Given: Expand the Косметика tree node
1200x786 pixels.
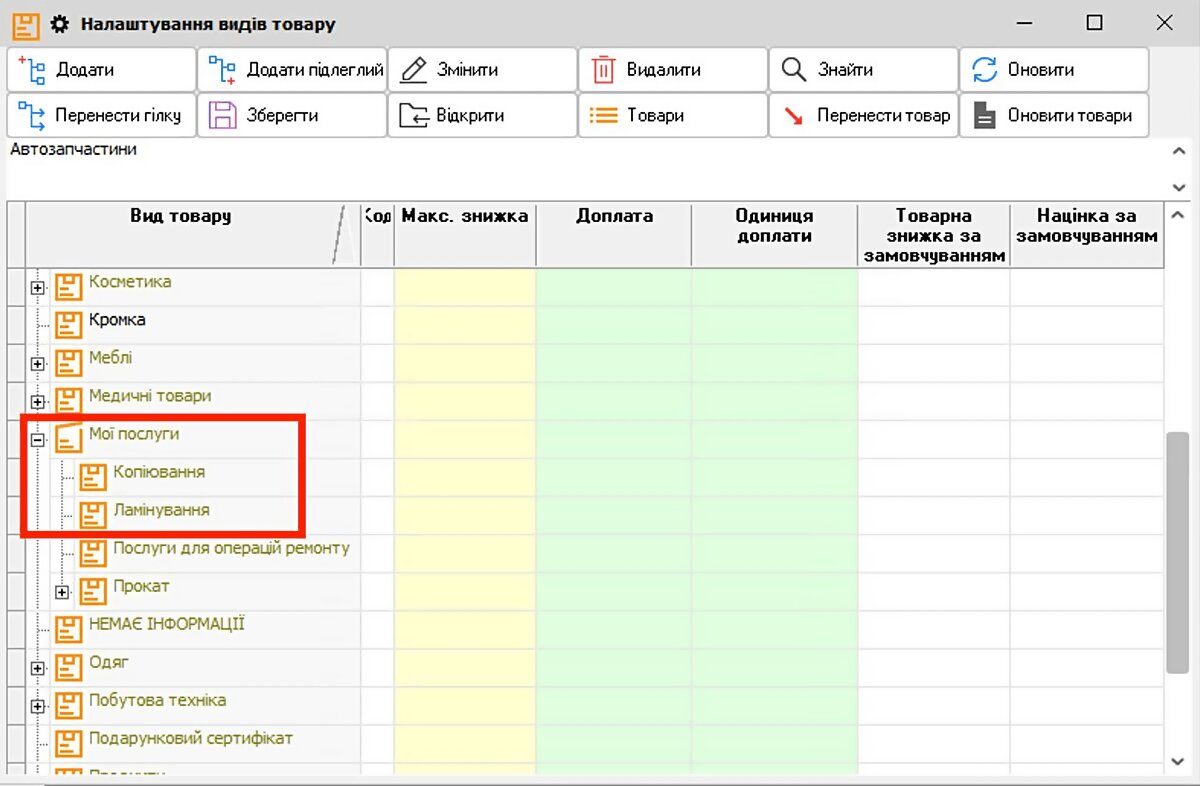Looking at the screenshot, I should (38, 288).
